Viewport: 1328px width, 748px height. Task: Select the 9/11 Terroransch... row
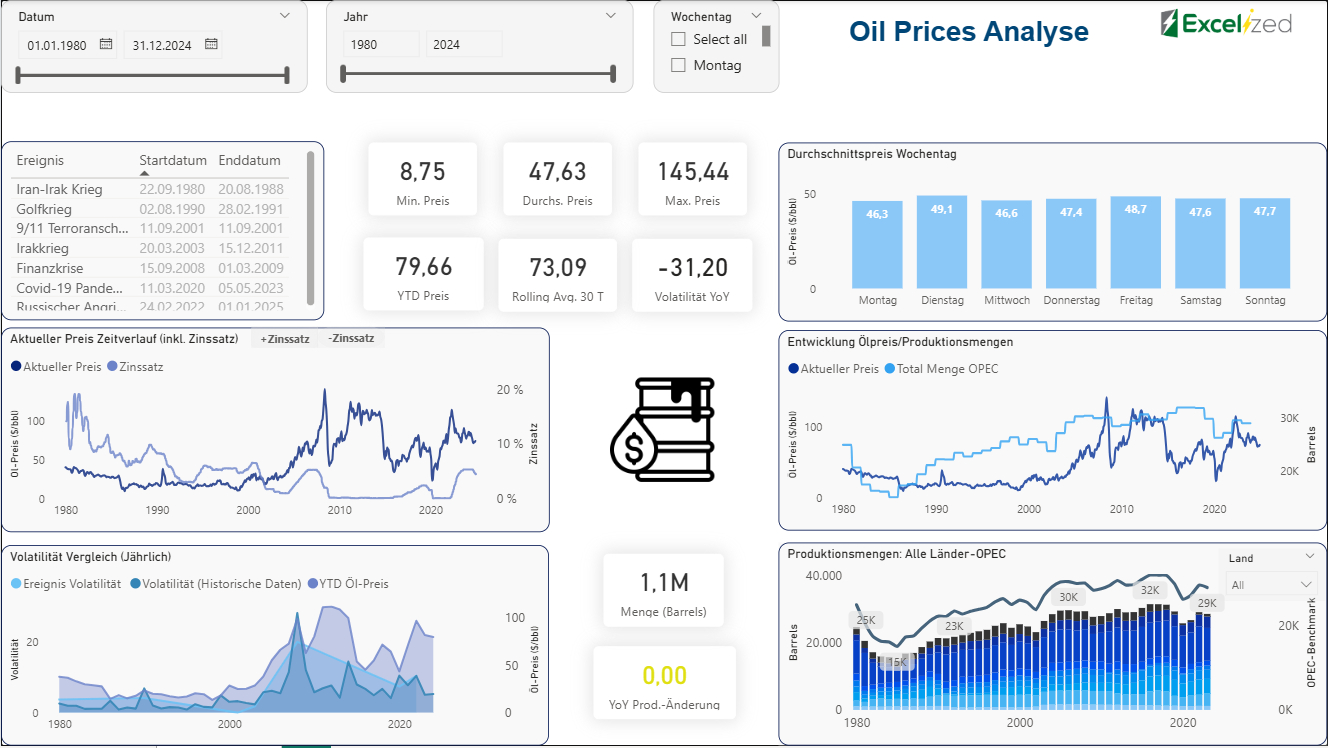tap(150, 228)
